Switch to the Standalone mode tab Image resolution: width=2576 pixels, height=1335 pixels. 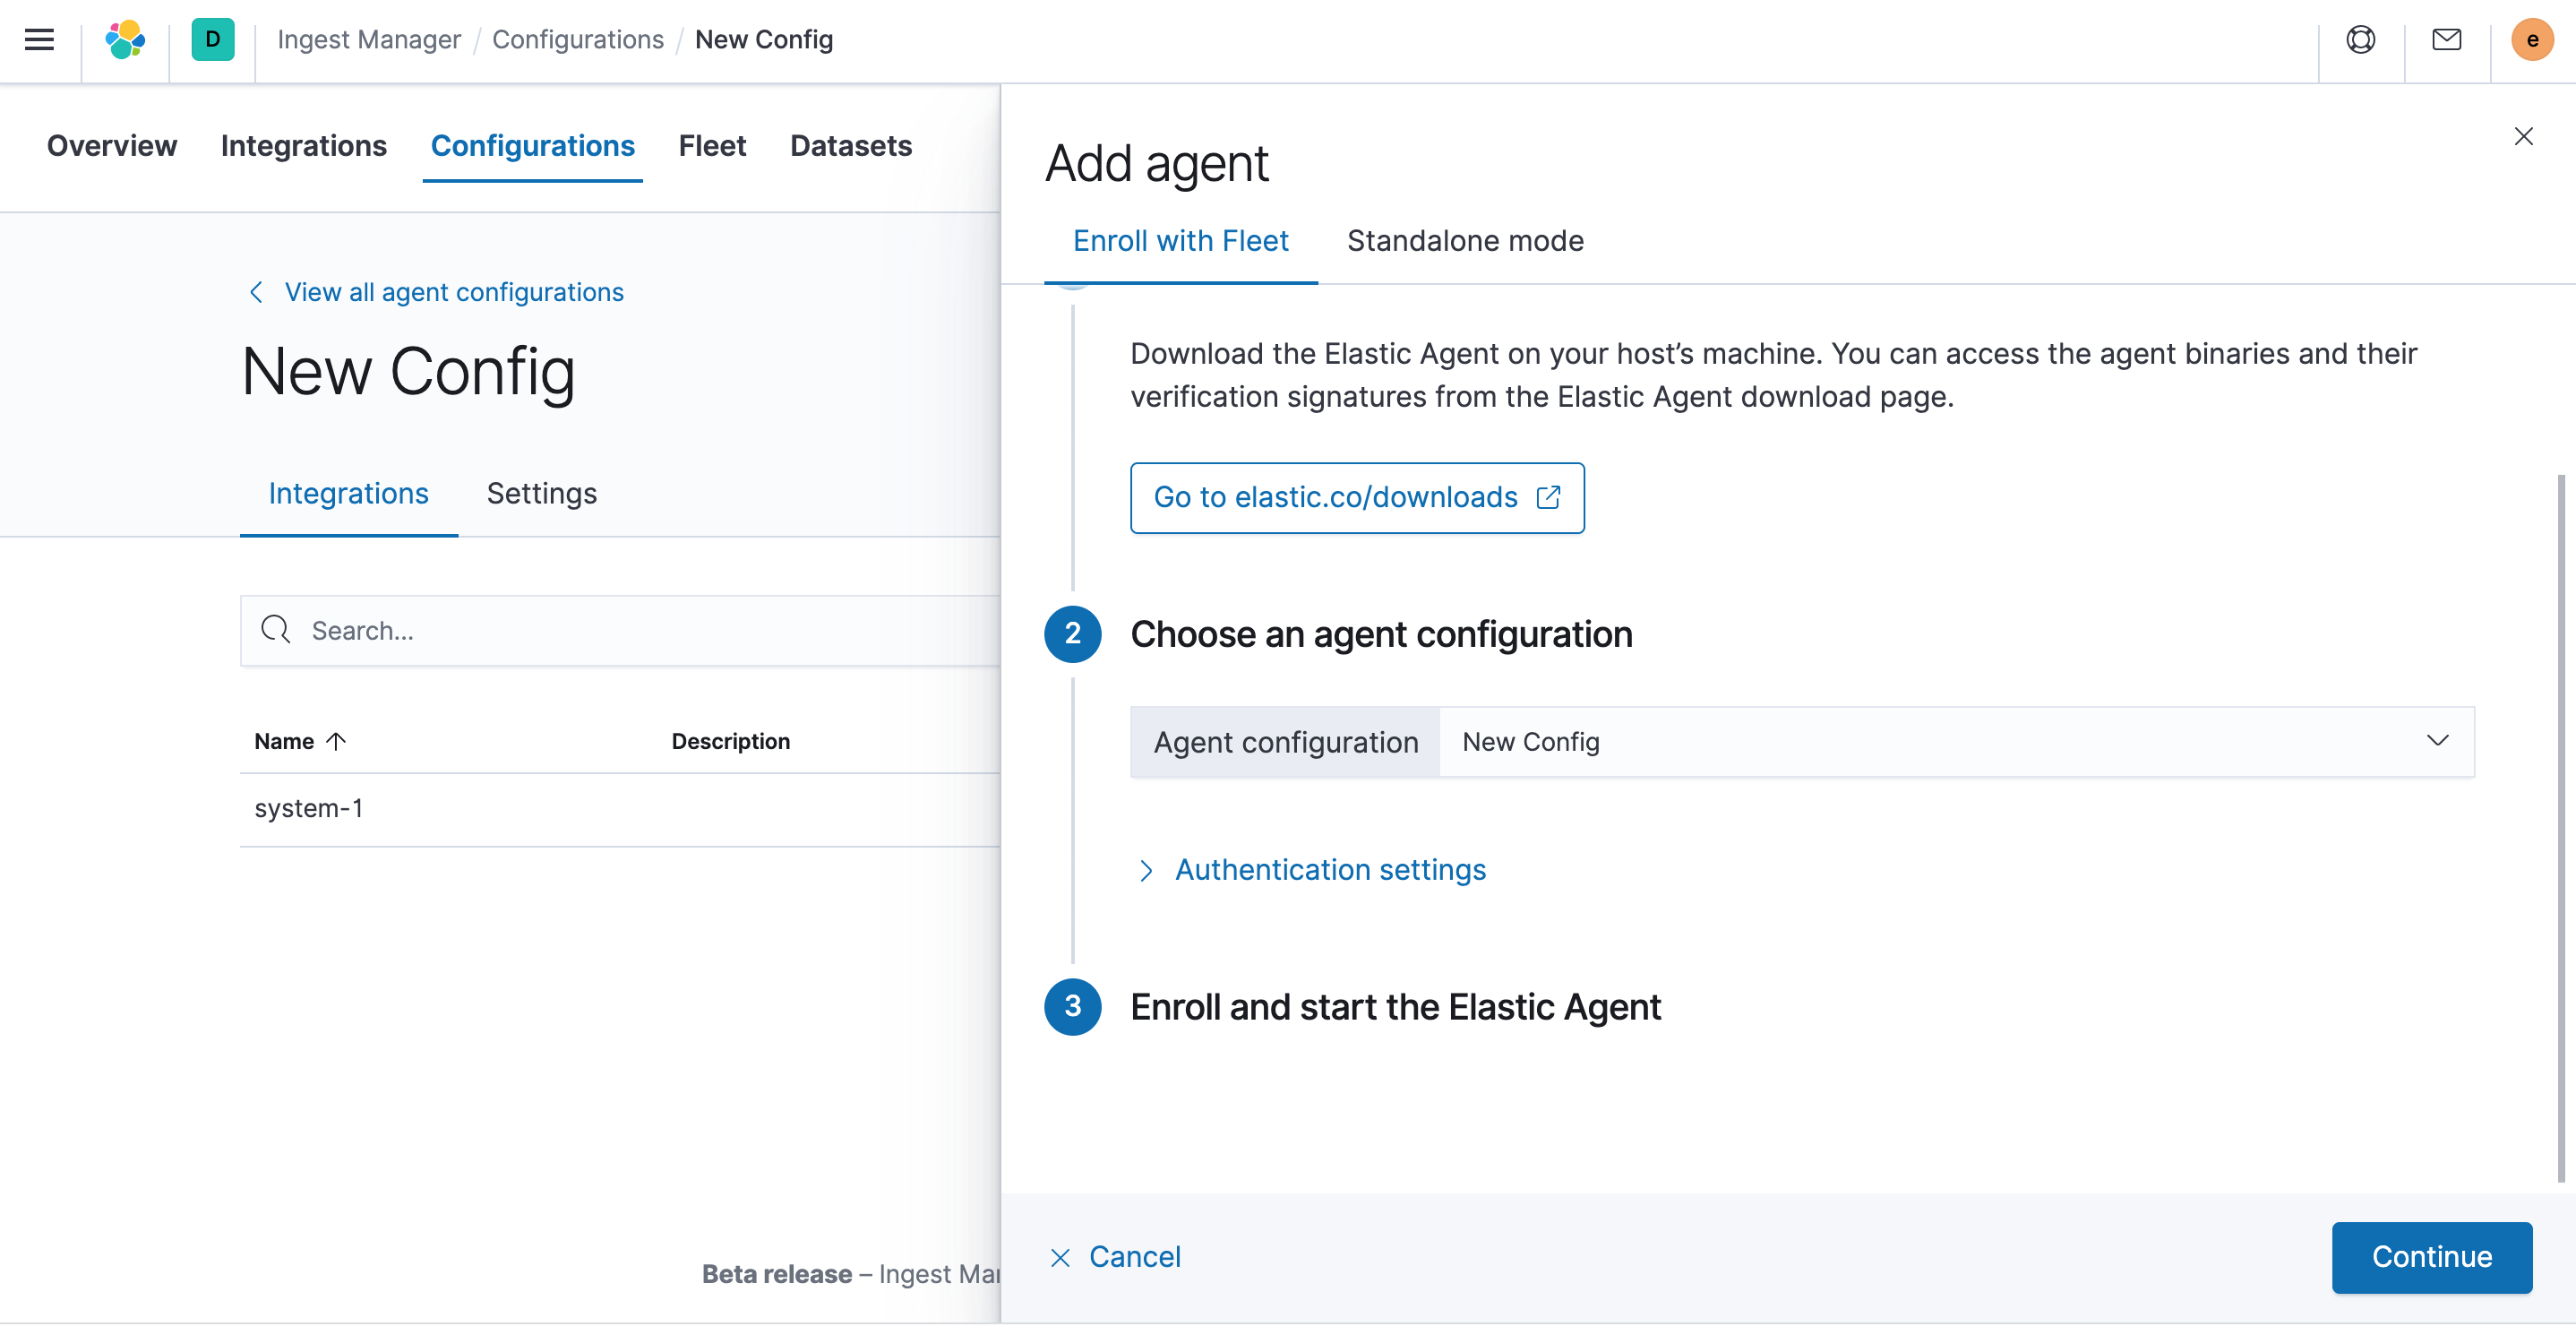point(1465,240)
